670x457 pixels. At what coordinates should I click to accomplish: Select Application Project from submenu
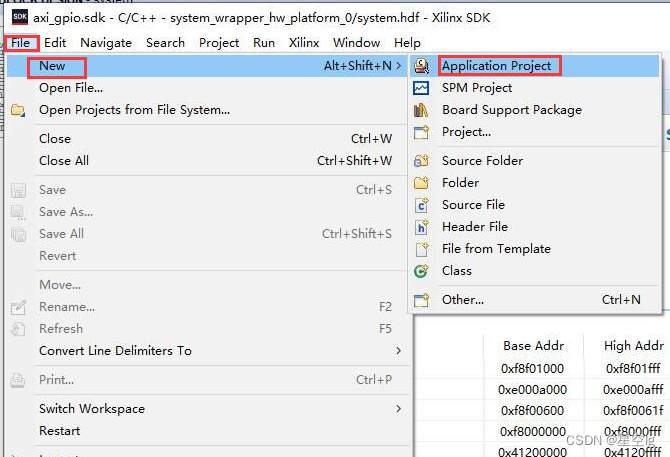point(534,66)
